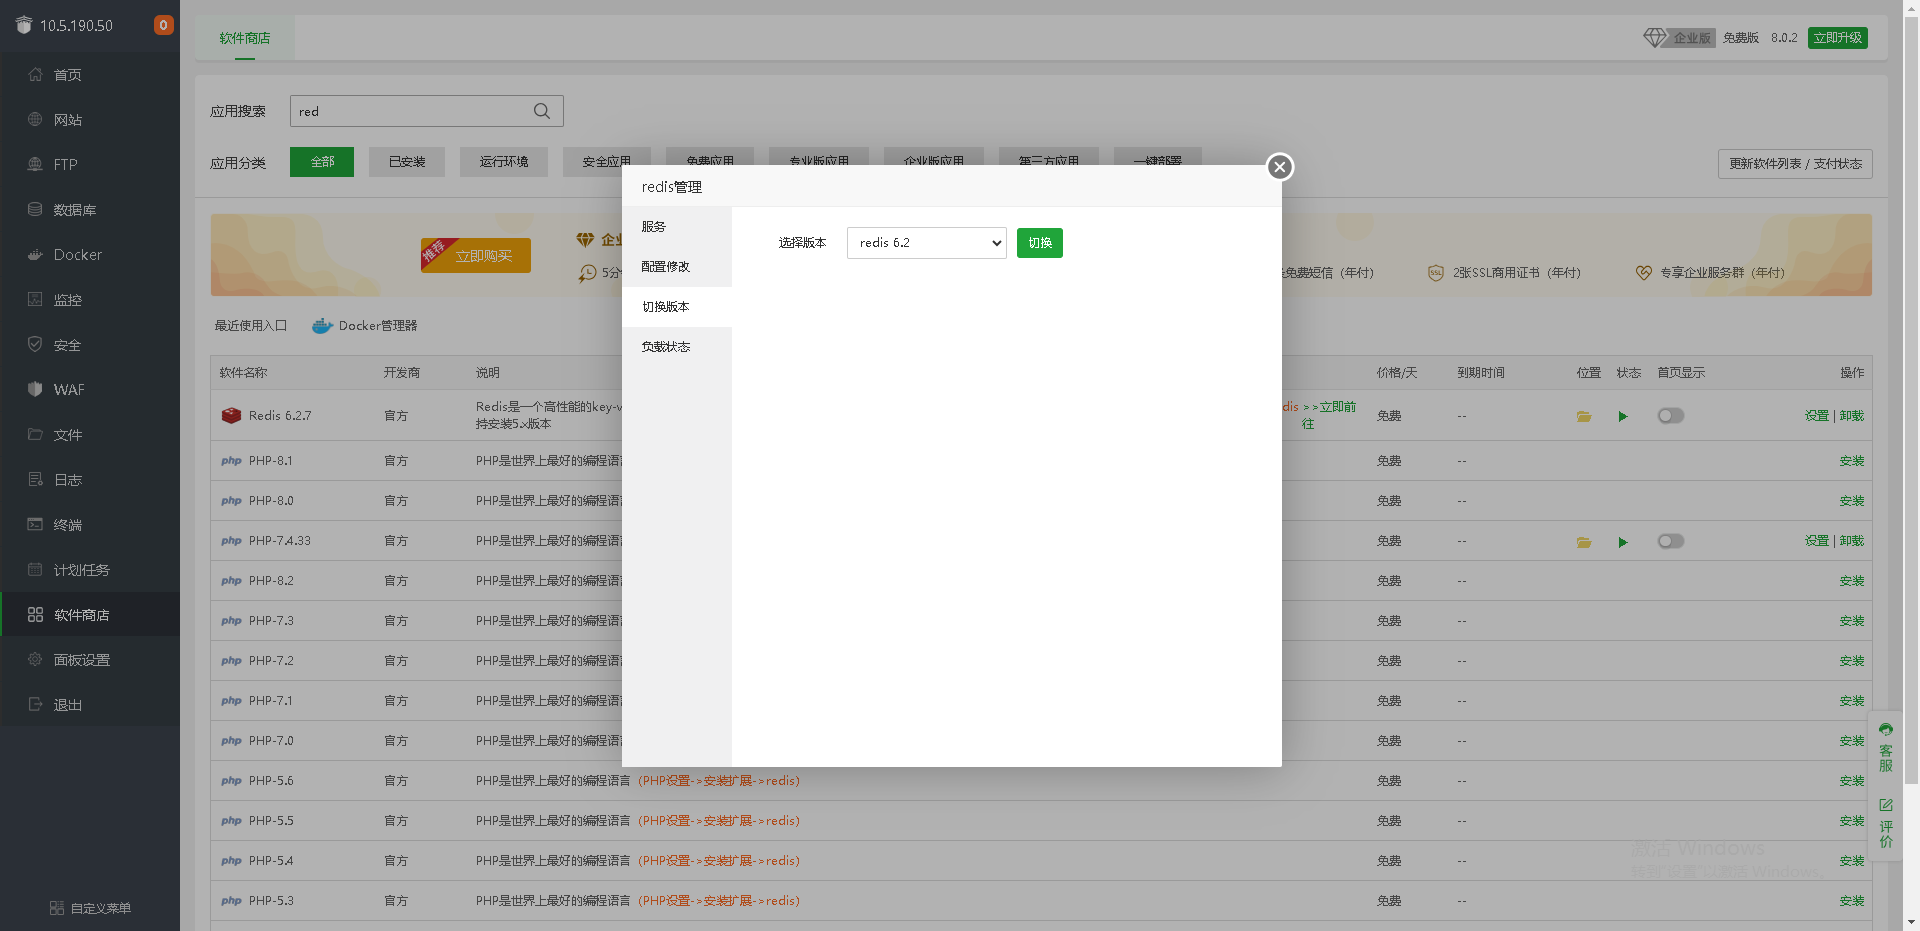Click the page scrollbar down arrow
The width and height of the screenshot is (1920, 931).
coord(1911,922)
